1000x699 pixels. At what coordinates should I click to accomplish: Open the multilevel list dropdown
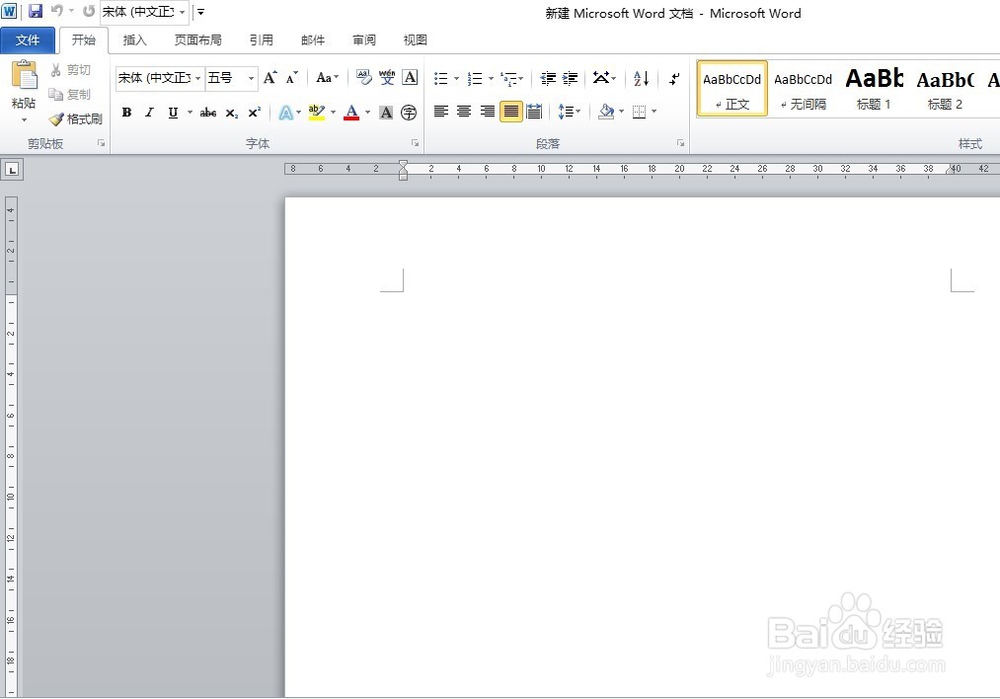512,78
